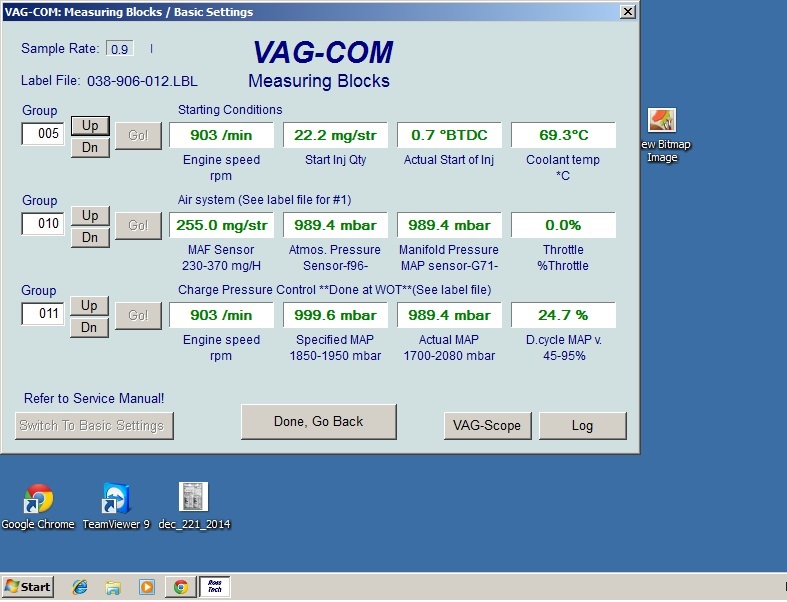Image resolution: width=787 pixels, height=602 pixels.
Task: Select 999.6 mbar Specified MAP value
Action: click(x=335, y=315)
